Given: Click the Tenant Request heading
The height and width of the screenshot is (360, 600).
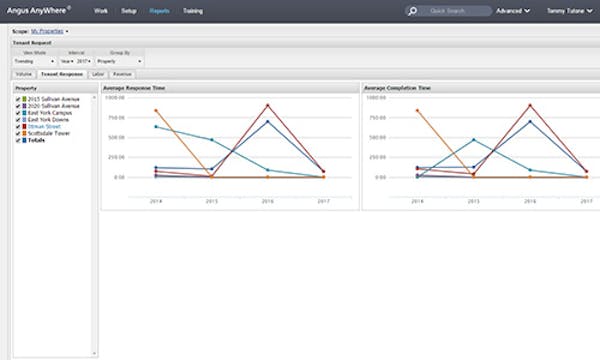Looking at the screenshot, I should tap(32, 43).
